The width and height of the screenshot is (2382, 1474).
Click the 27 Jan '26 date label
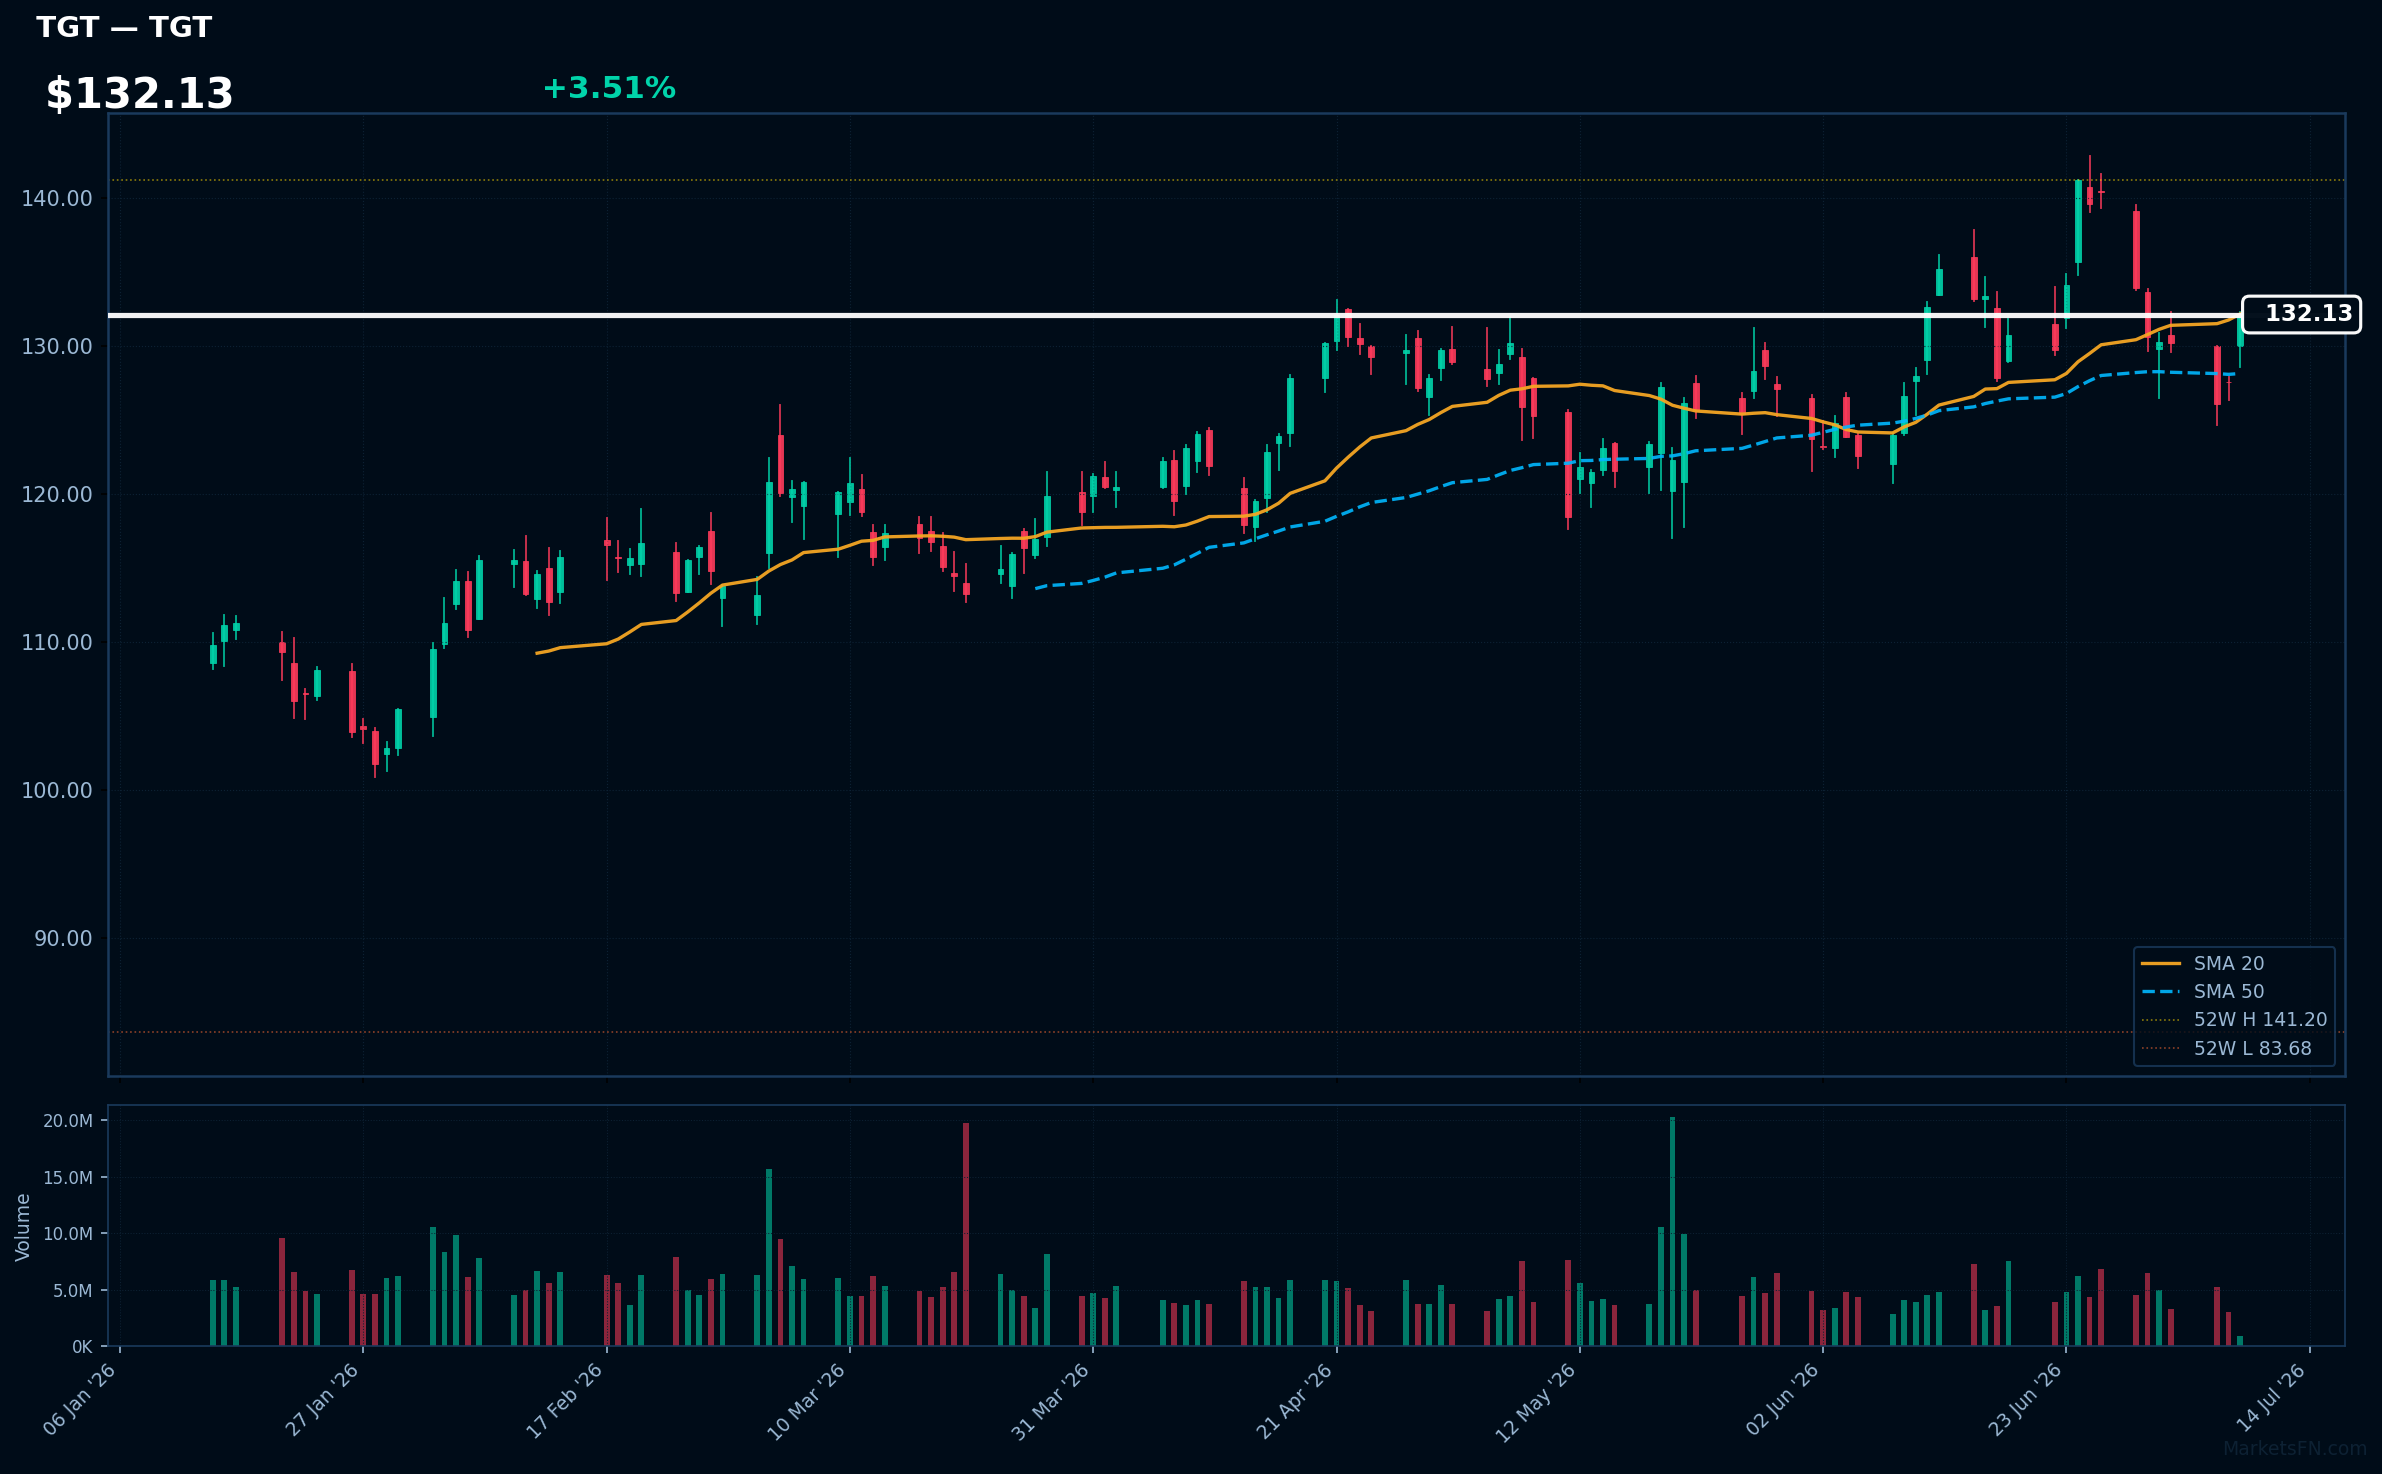(322, 1399)
